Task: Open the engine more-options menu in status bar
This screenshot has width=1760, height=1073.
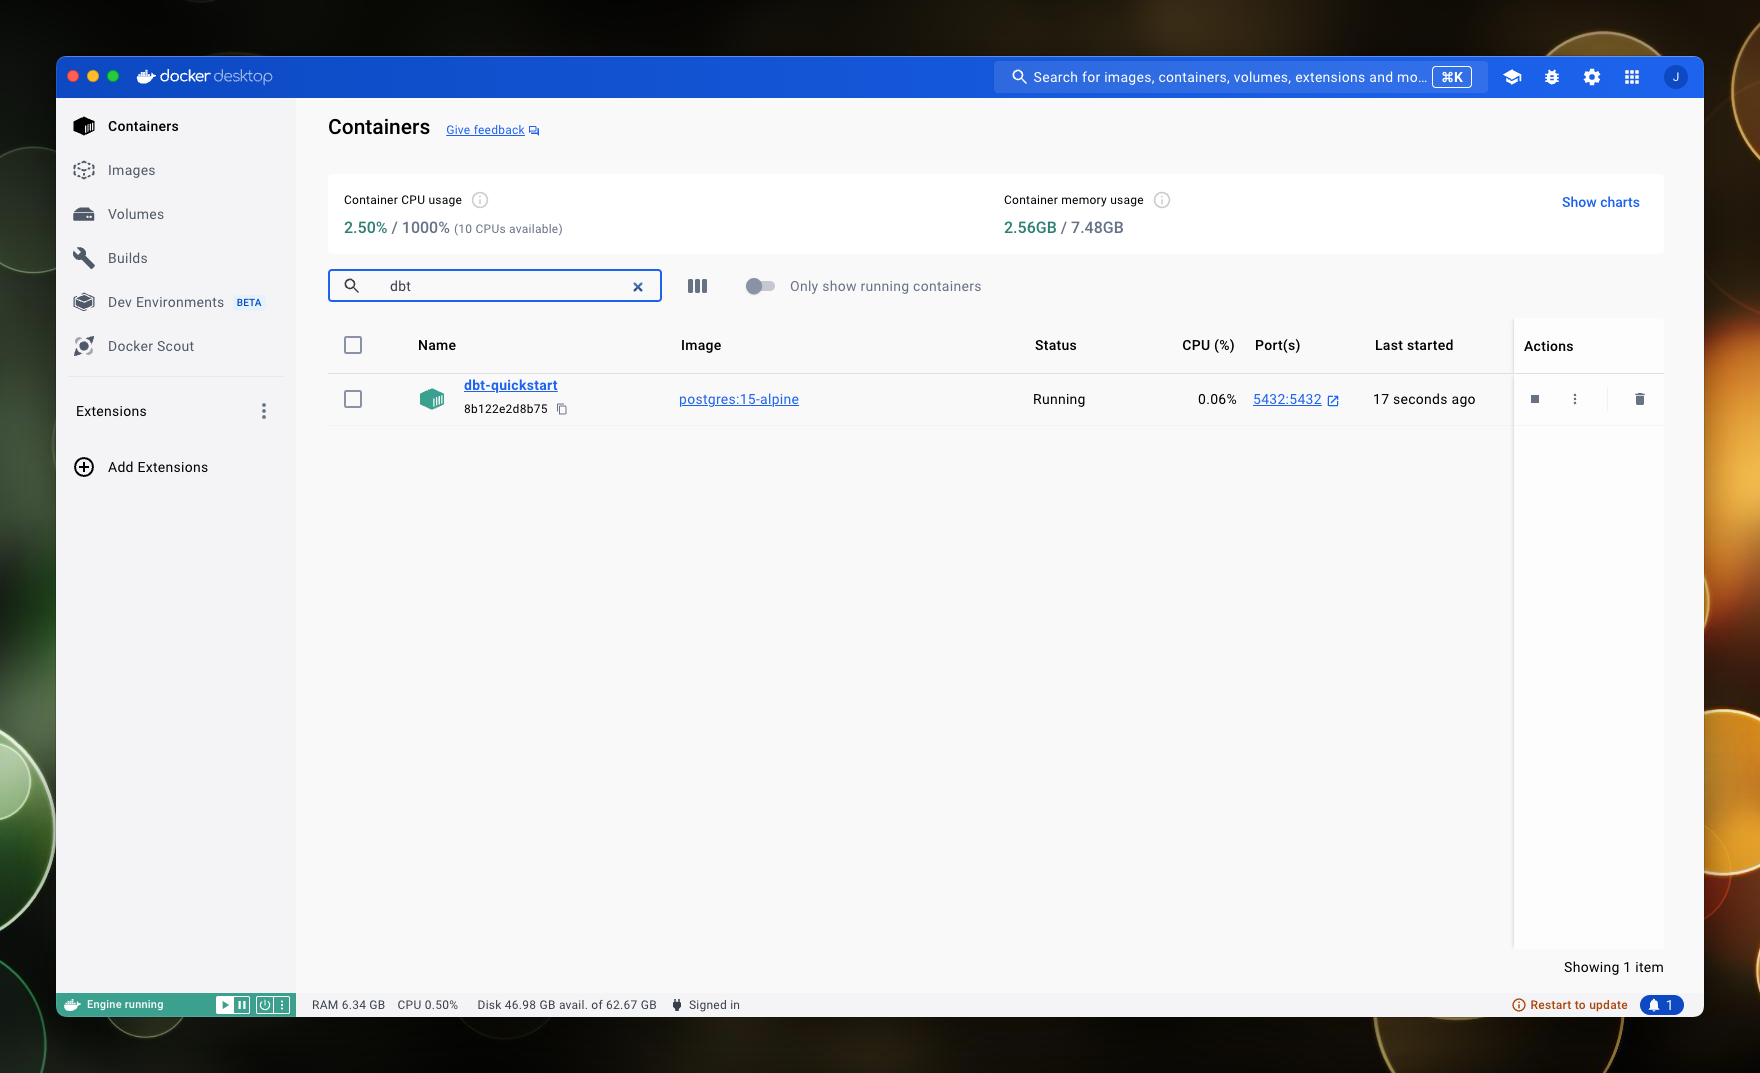Action: coord(281,1004)
